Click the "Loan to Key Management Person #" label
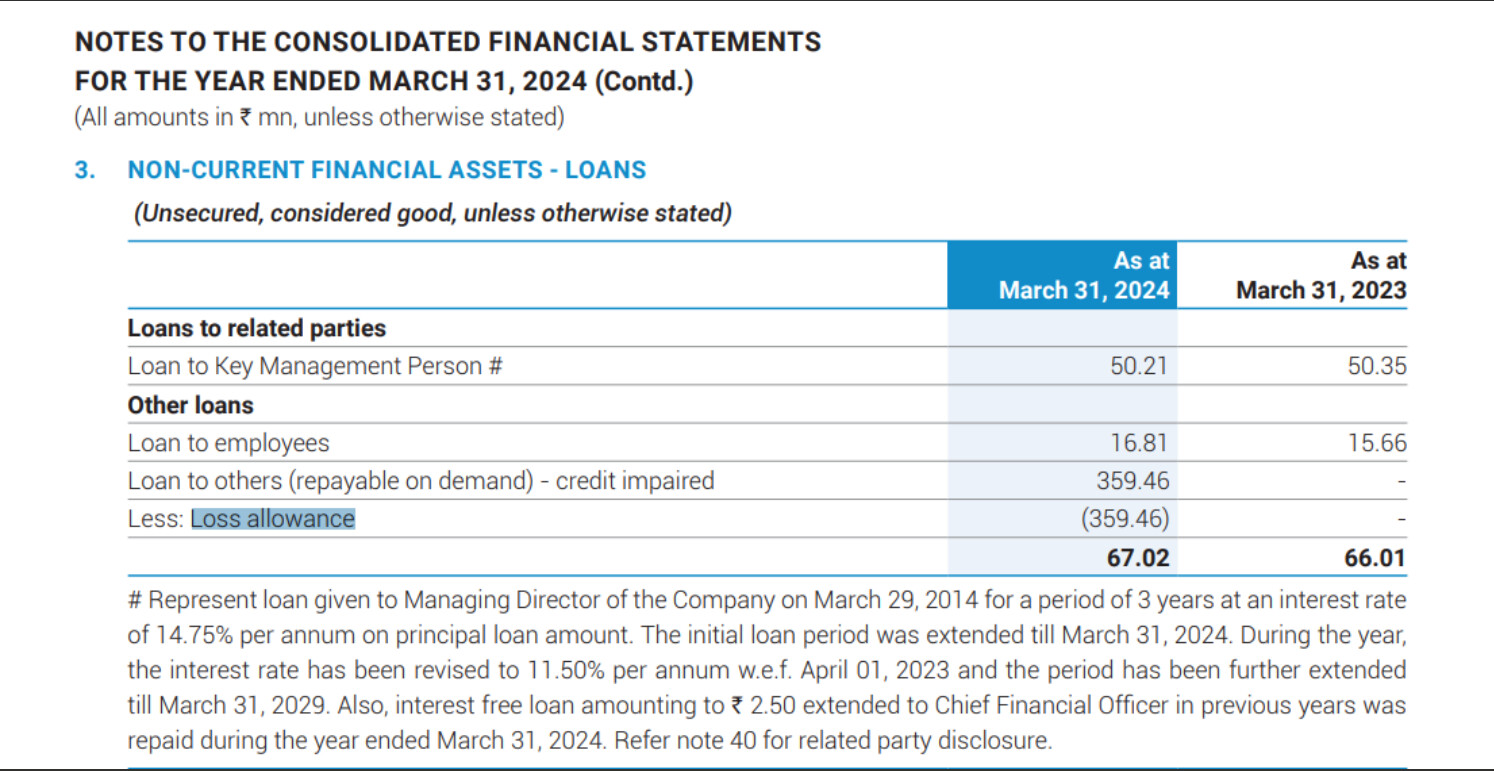 click(314, 367)
